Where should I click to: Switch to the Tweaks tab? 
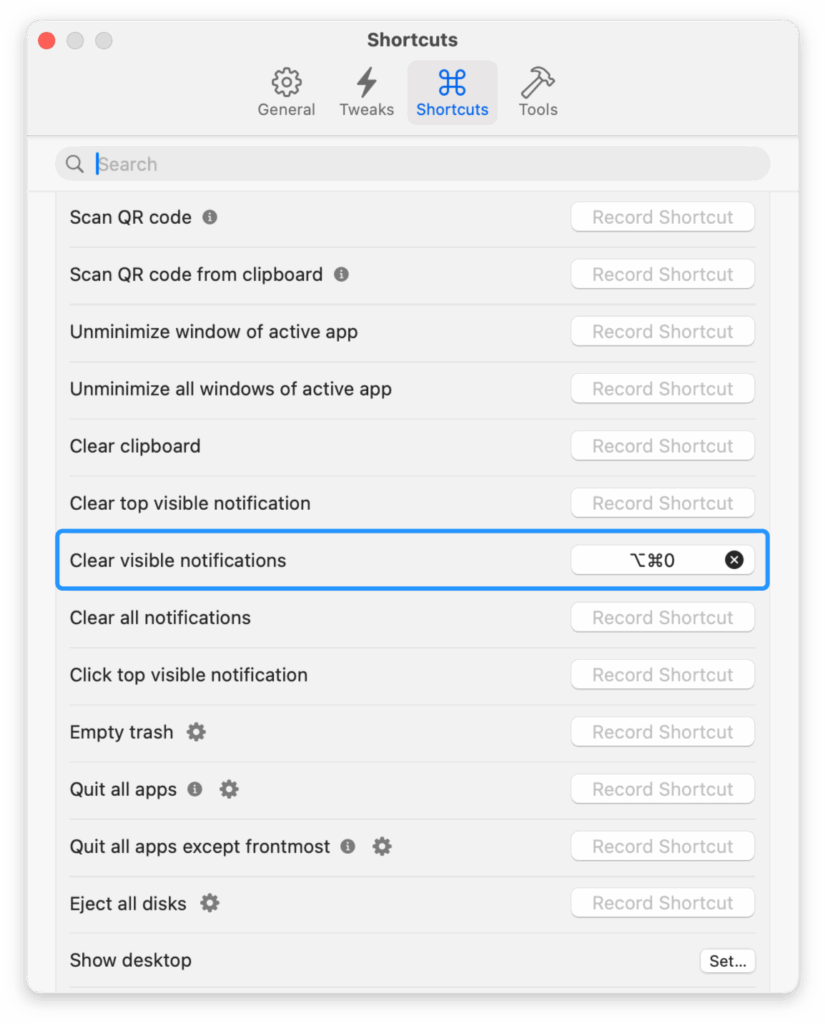click(x=366, y=93)
